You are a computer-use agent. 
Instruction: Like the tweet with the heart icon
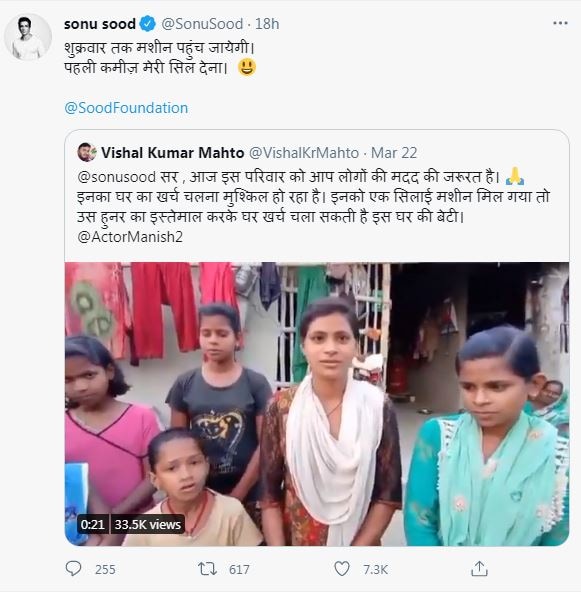click(342, 569)
